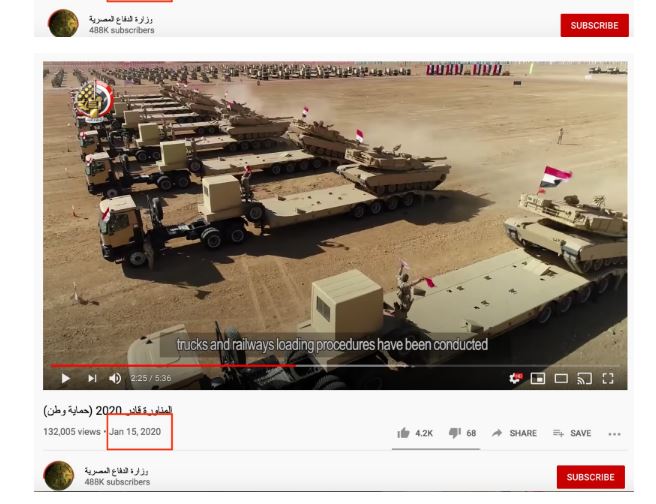Image resolution: width=656 pixels, height=504 pixels.
Task: Click the top red SUBSCRIBE button
Action: click(x=594, y=25)
